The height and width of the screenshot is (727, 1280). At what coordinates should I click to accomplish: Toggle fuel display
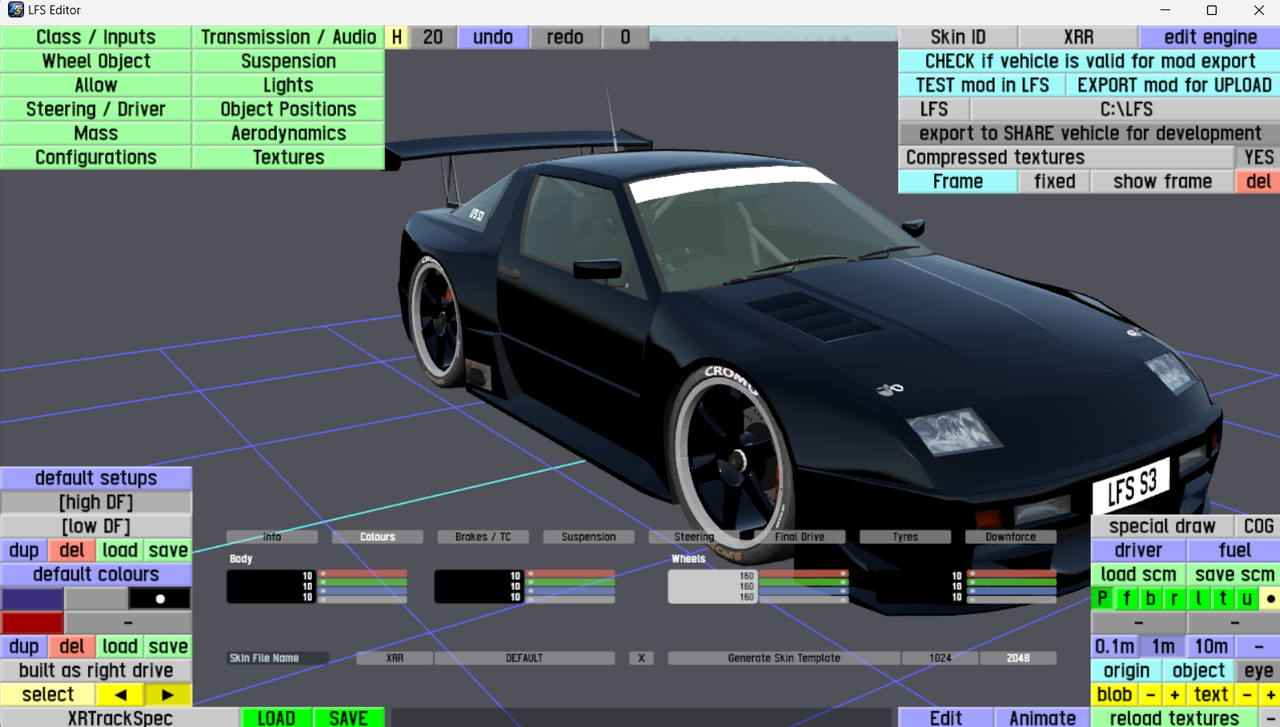[1234, 550]
